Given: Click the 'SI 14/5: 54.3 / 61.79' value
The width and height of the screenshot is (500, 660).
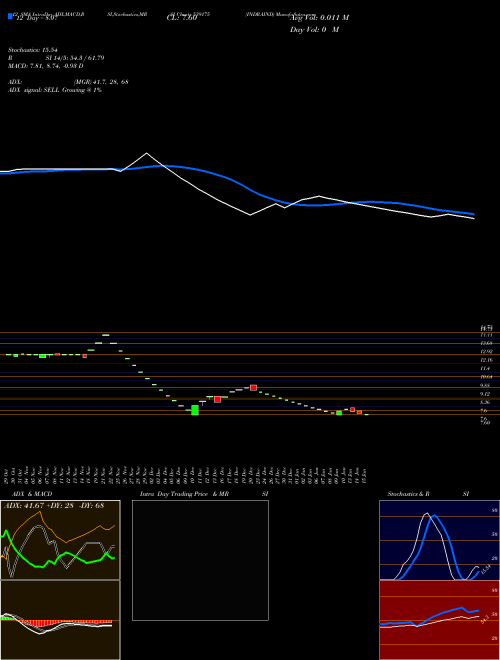Looking at the screenshot, I should pos(75,58).
